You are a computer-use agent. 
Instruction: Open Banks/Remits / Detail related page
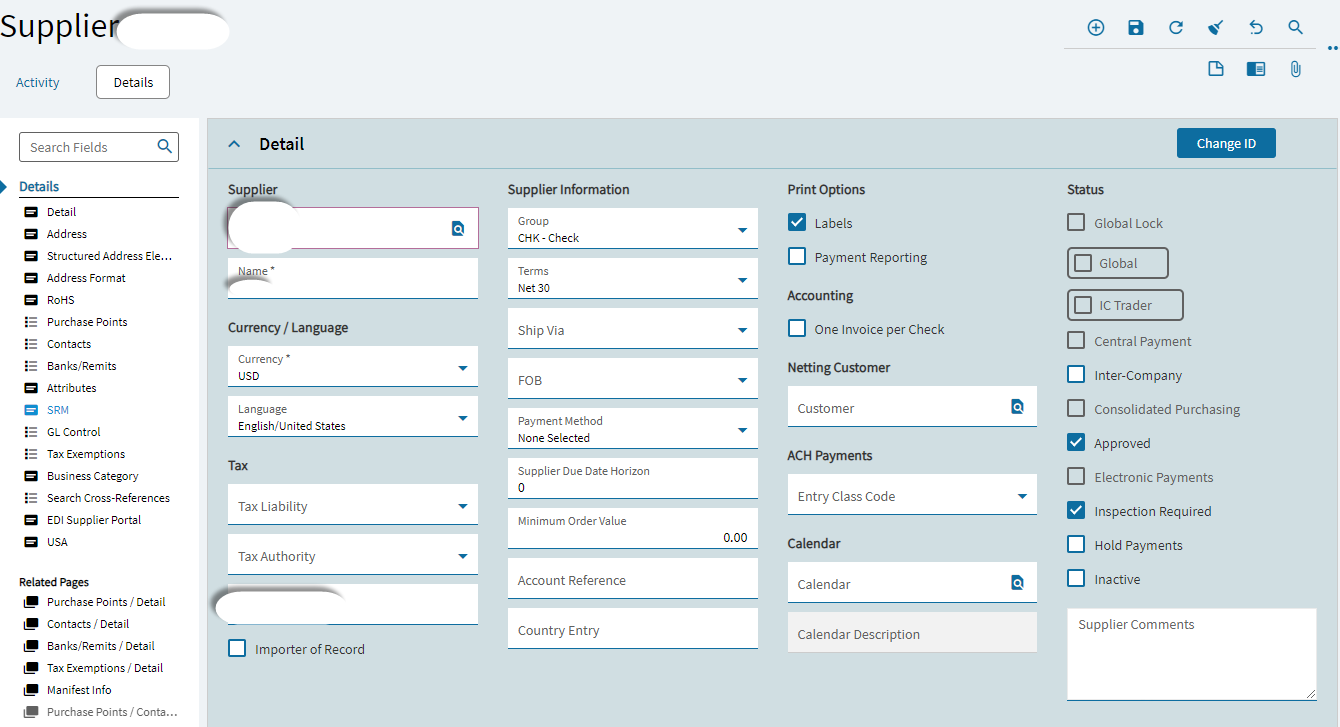100,646
